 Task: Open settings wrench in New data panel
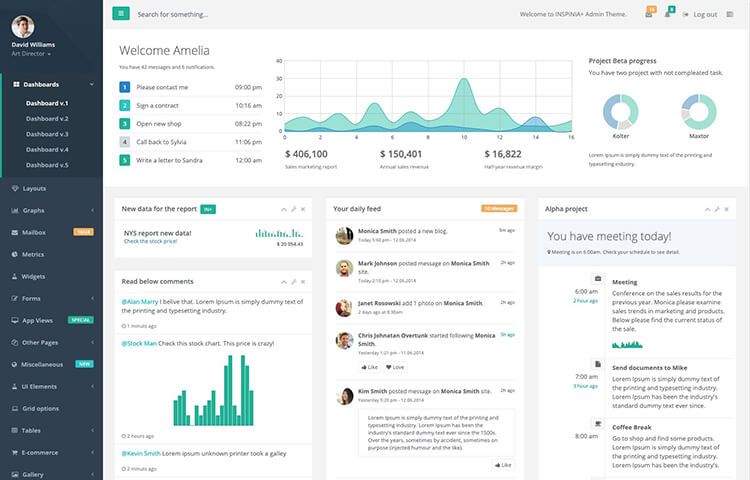[x=294, y=209]
